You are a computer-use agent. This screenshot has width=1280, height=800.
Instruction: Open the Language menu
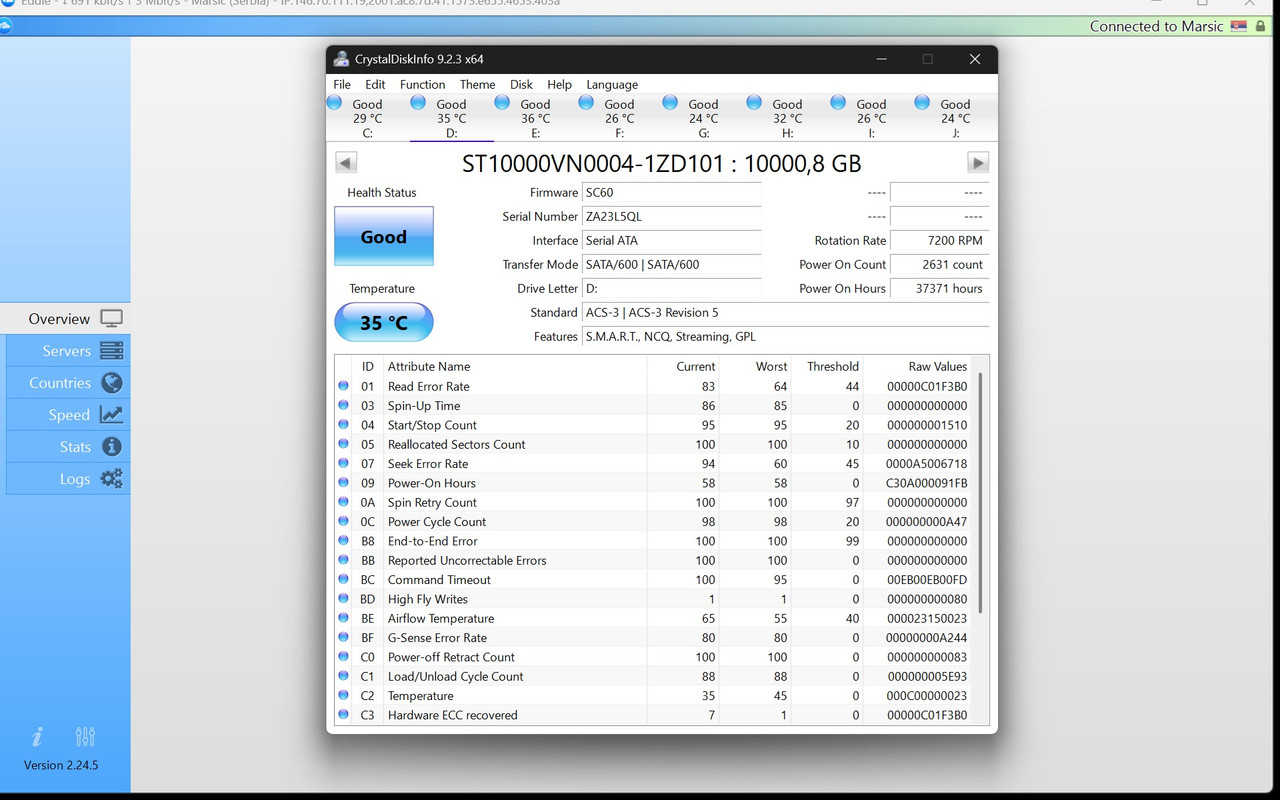tap(612, 85)
